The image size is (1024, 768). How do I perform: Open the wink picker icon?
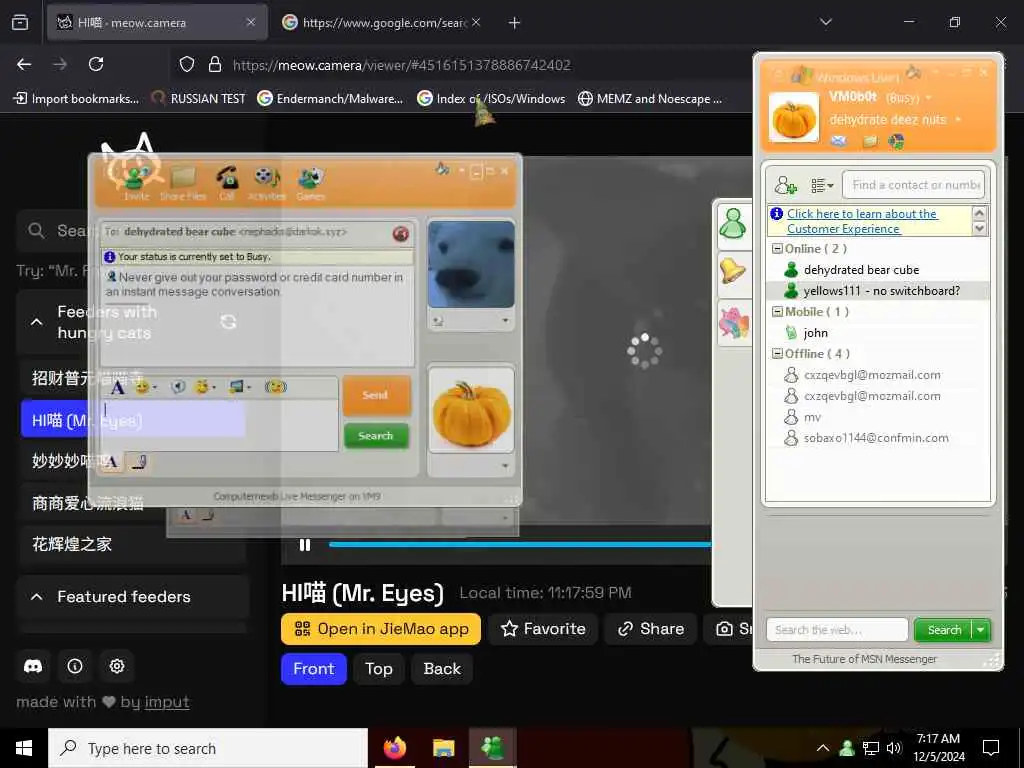(x=205, y=387)
